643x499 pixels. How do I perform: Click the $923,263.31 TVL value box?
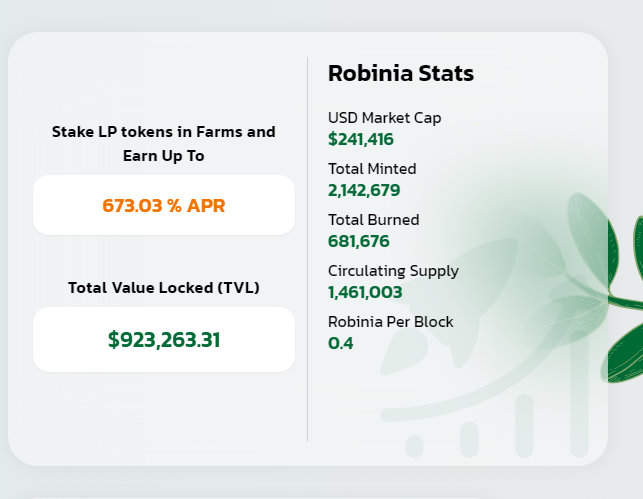click(164, 339)
